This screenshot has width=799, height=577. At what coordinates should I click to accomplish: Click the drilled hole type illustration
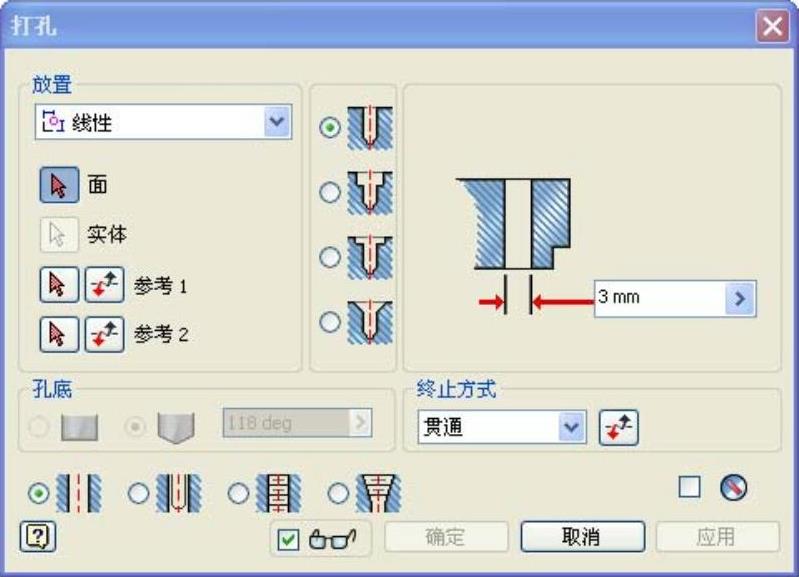pyautogui.click(x=370, y=127)
